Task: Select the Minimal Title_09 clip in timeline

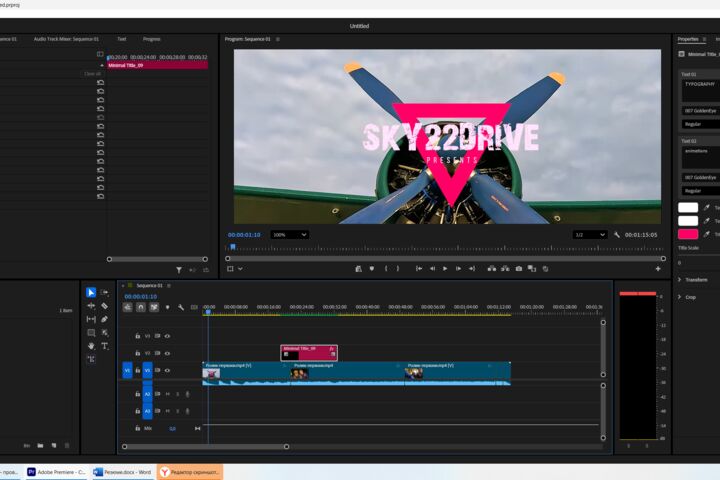Action: click(309, 353)
